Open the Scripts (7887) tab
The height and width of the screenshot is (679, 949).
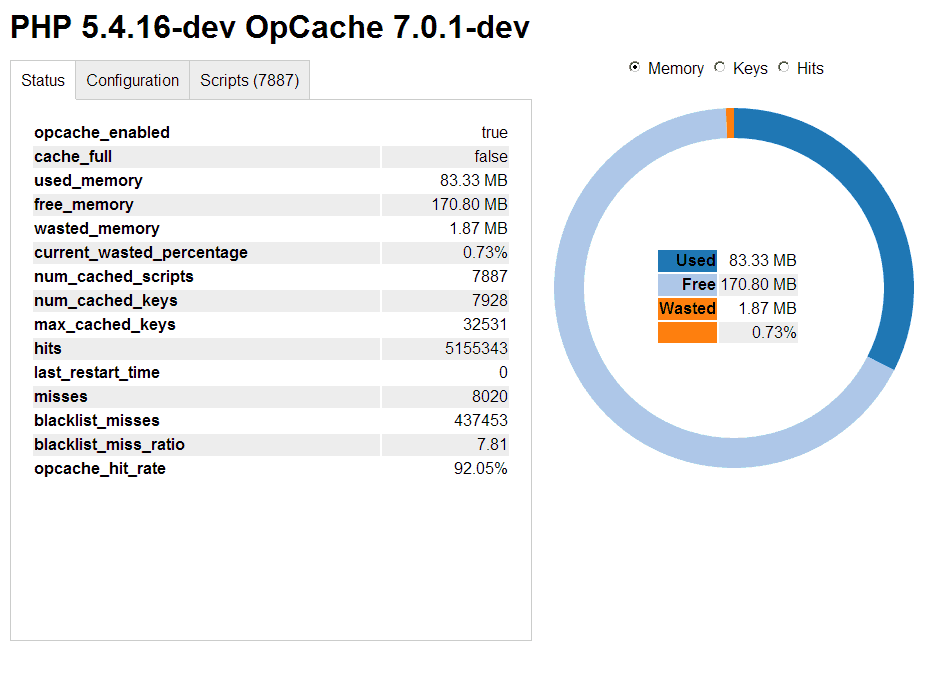[x=249, y=80]
